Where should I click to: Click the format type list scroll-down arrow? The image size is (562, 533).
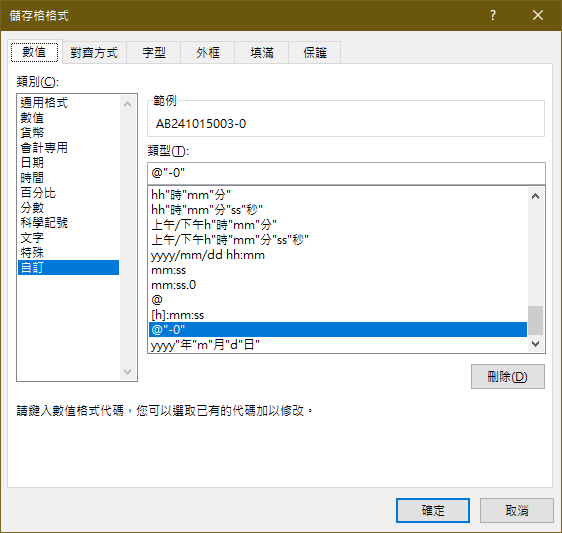click(535, 344)
